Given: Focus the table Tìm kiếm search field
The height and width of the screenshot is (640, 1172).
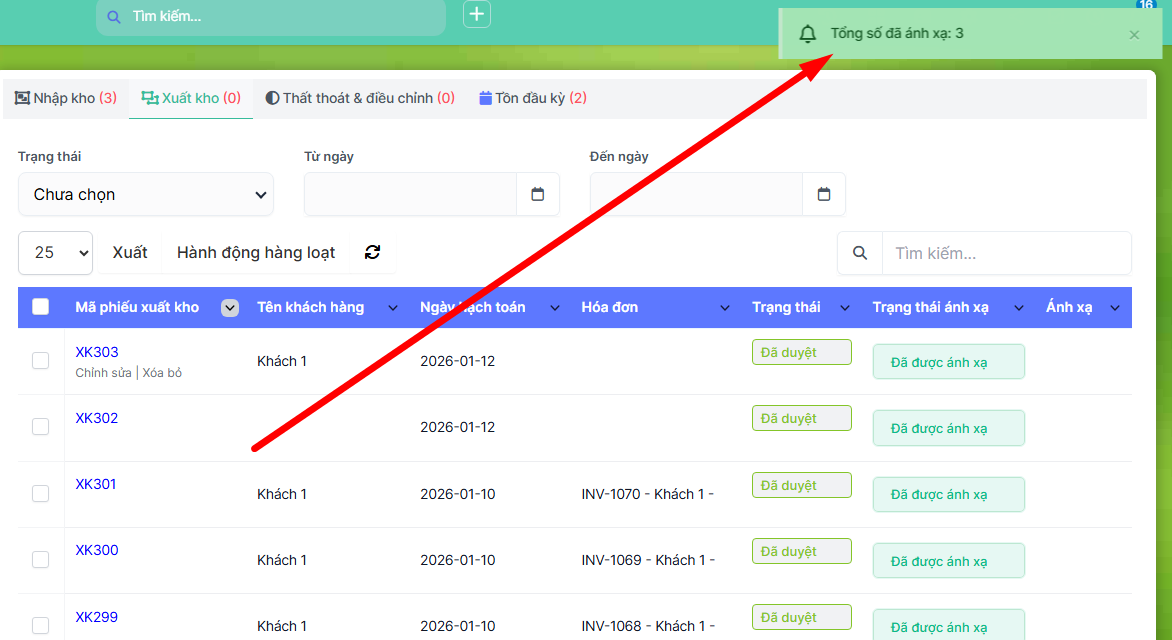Looking at the screenshot, I should click(1005, 253).
